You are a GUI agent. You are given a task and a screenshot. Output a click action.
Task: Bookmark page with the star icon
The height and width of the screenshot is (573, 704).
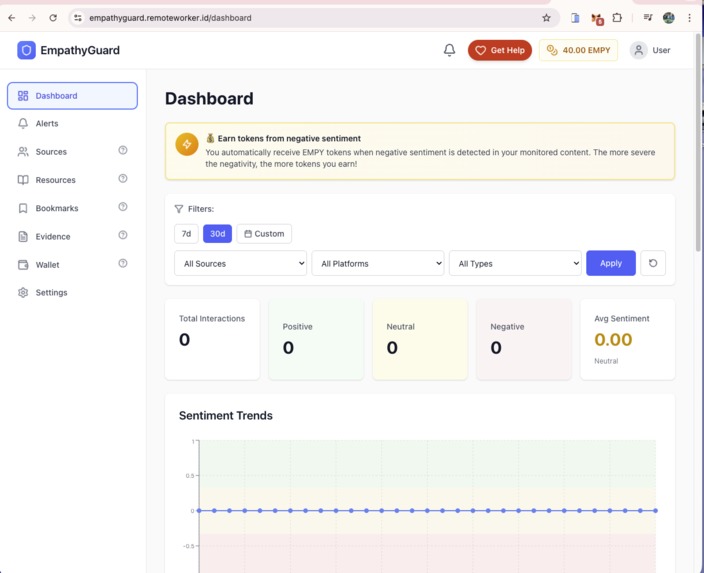[x=546, y=18]
